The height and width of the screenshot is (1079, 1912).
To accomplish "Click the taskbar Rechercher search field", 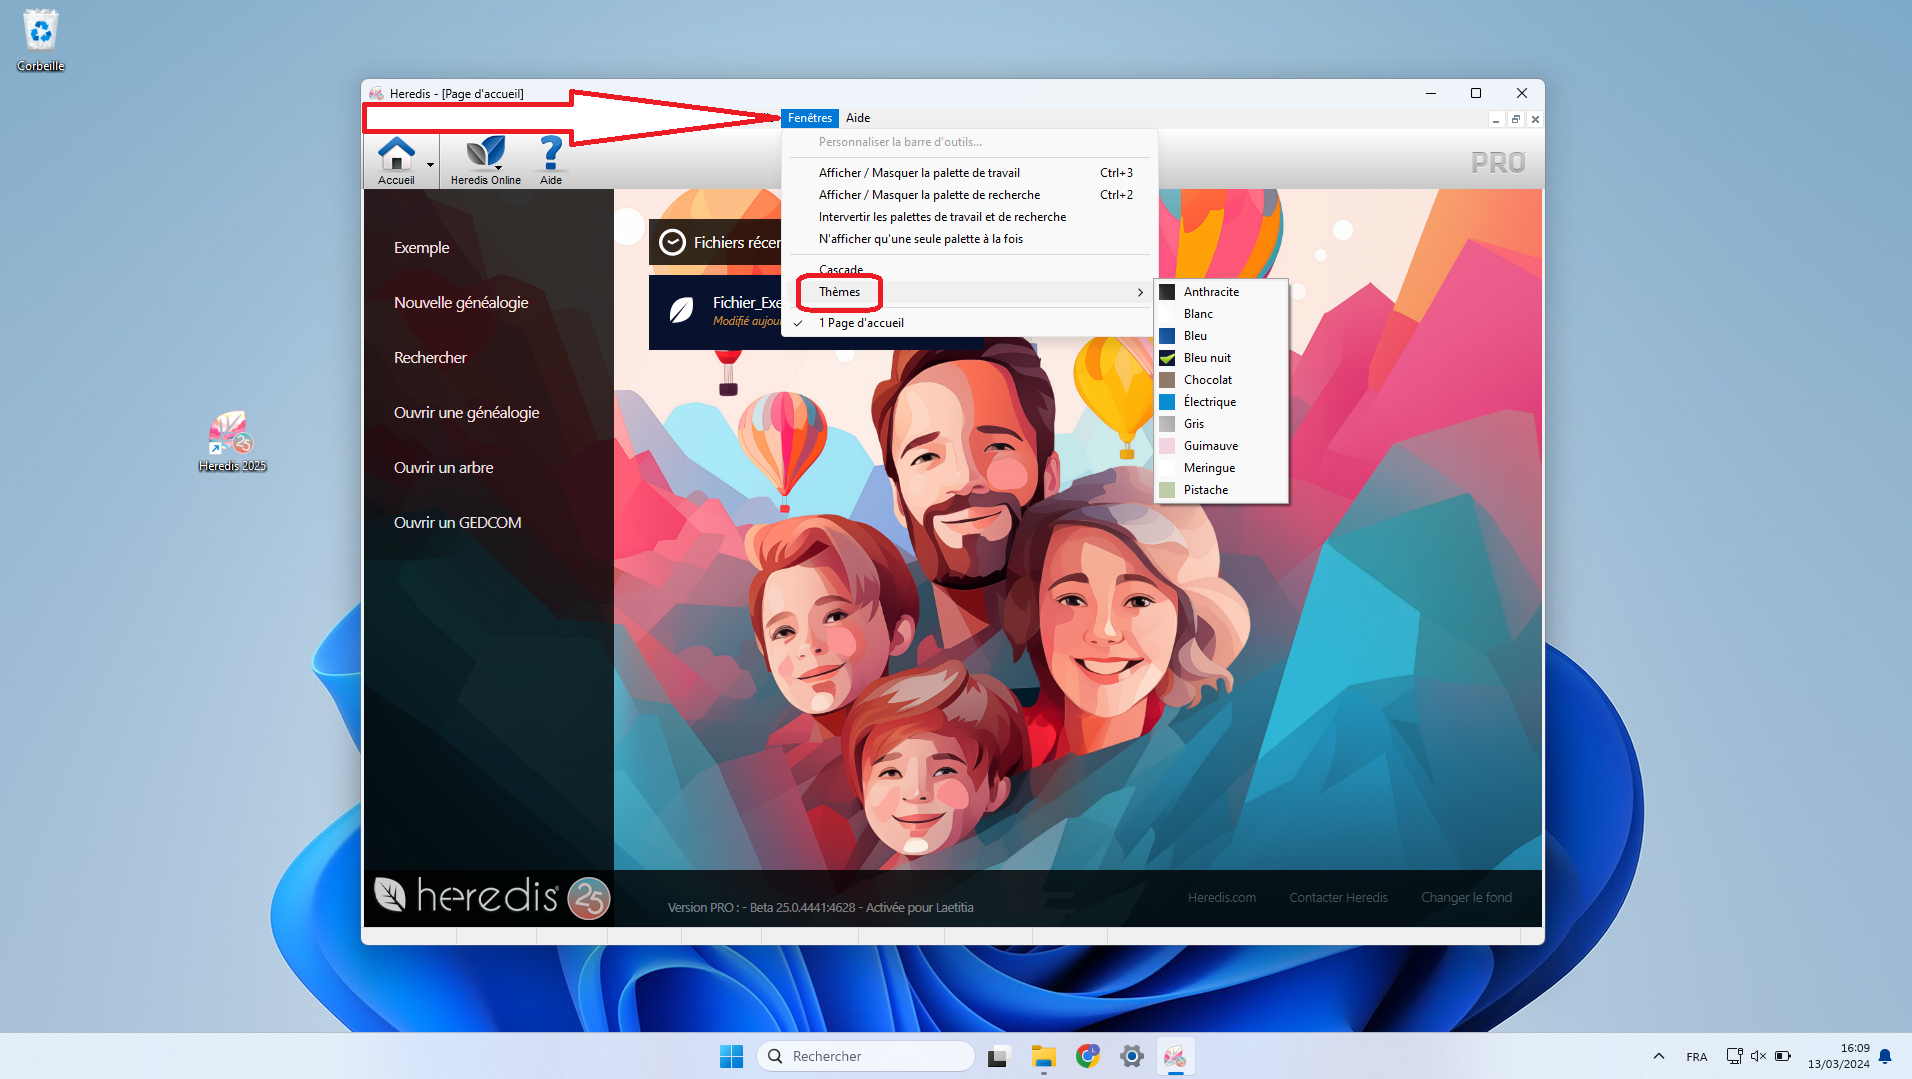I will click(866, 1056).
